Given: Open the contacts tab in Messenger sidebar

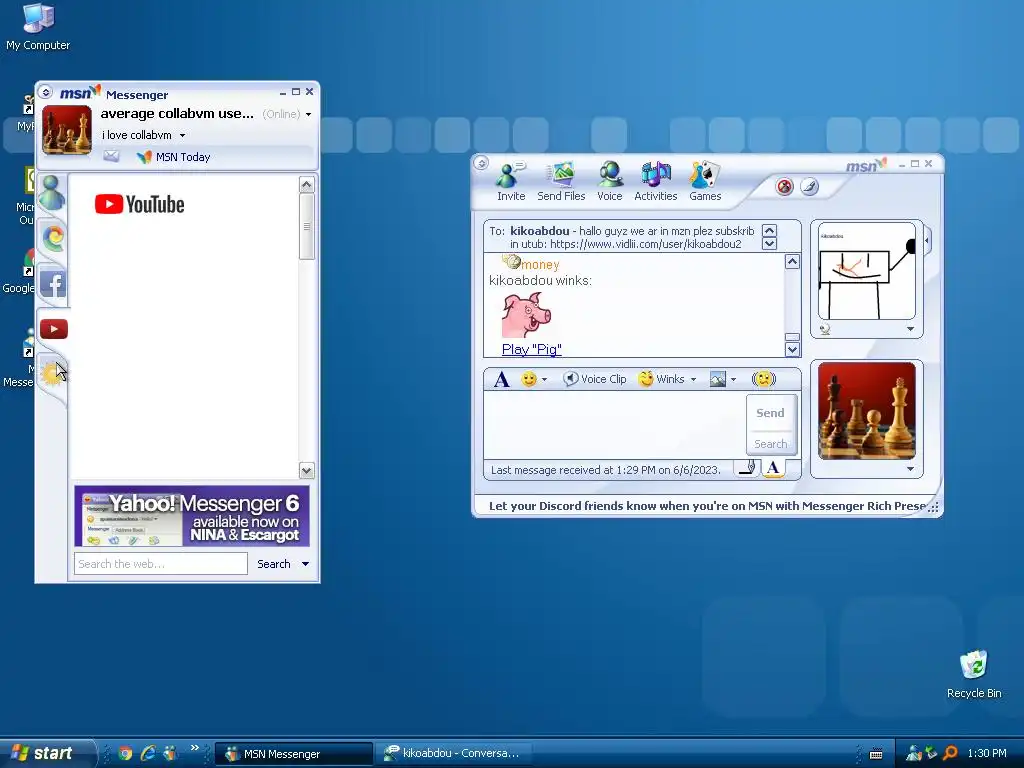Looking at the screenshot, I should coord(52,193).
